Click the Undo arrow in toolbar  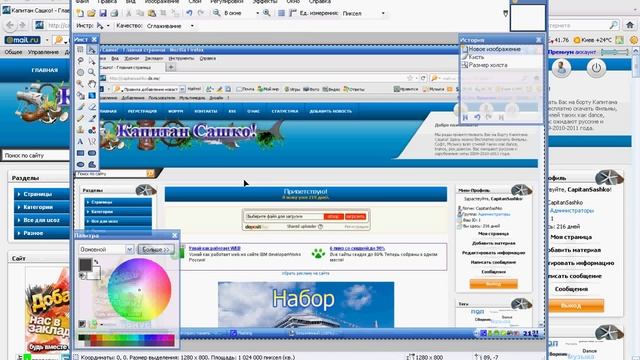click(189, 13)
